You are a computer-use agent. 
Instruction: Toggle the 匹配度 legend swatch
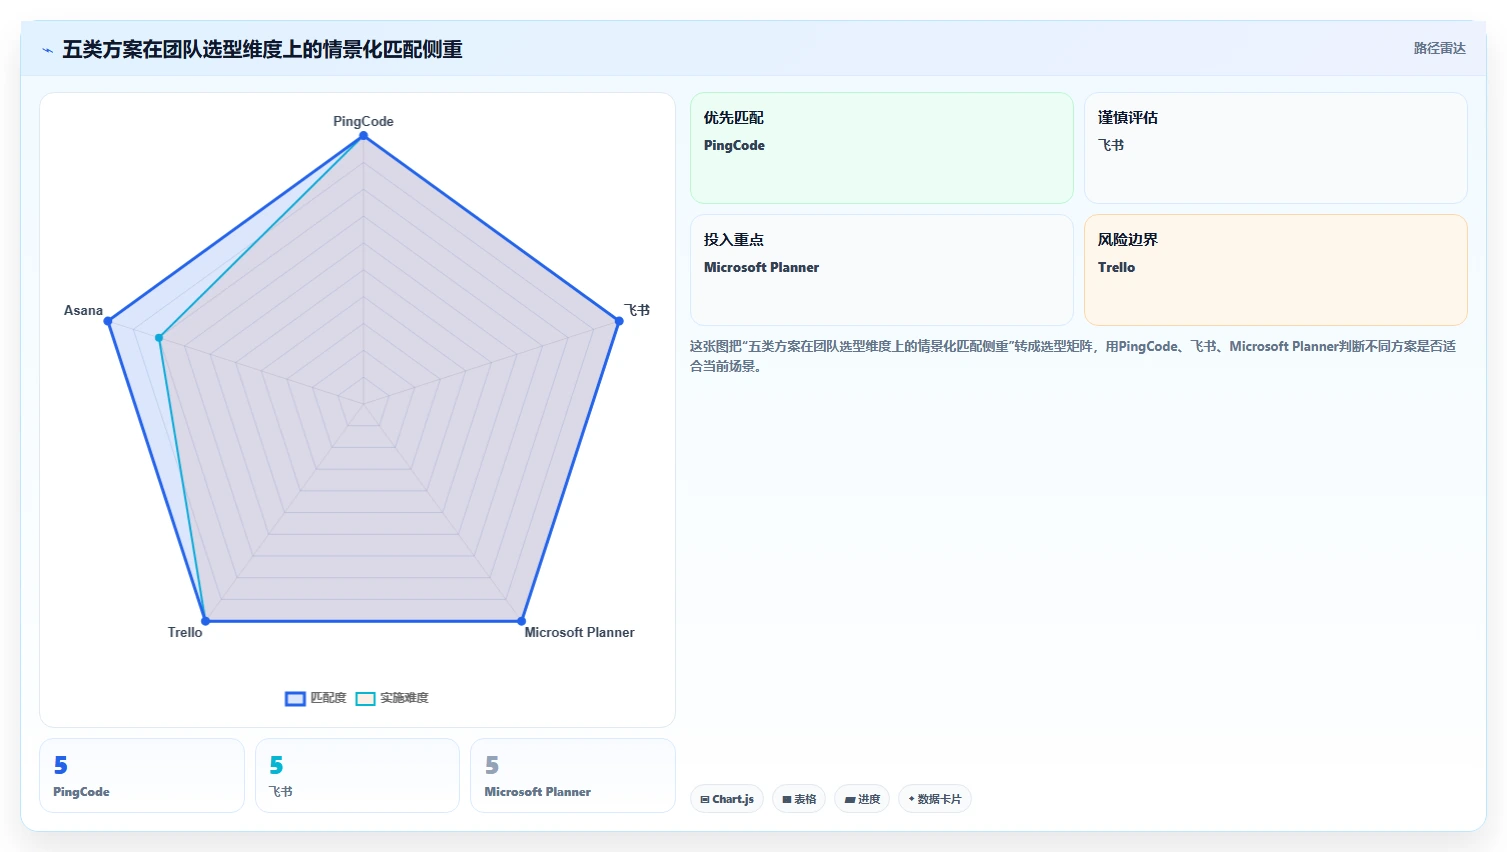coord(295,698)
